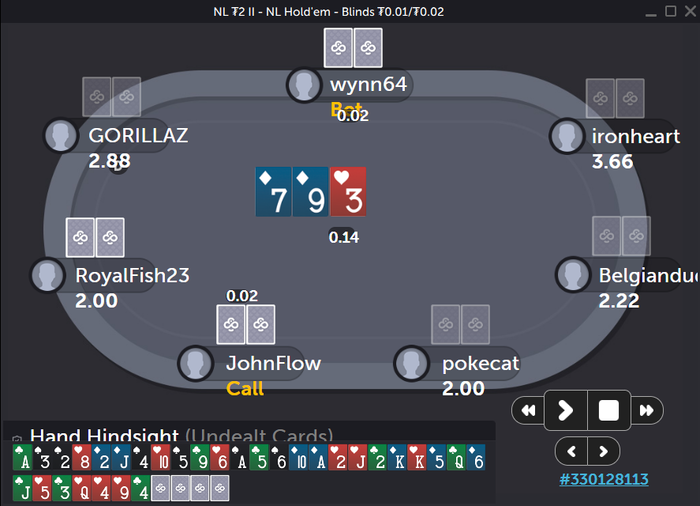Select ironheart's avatar icon

567,136
